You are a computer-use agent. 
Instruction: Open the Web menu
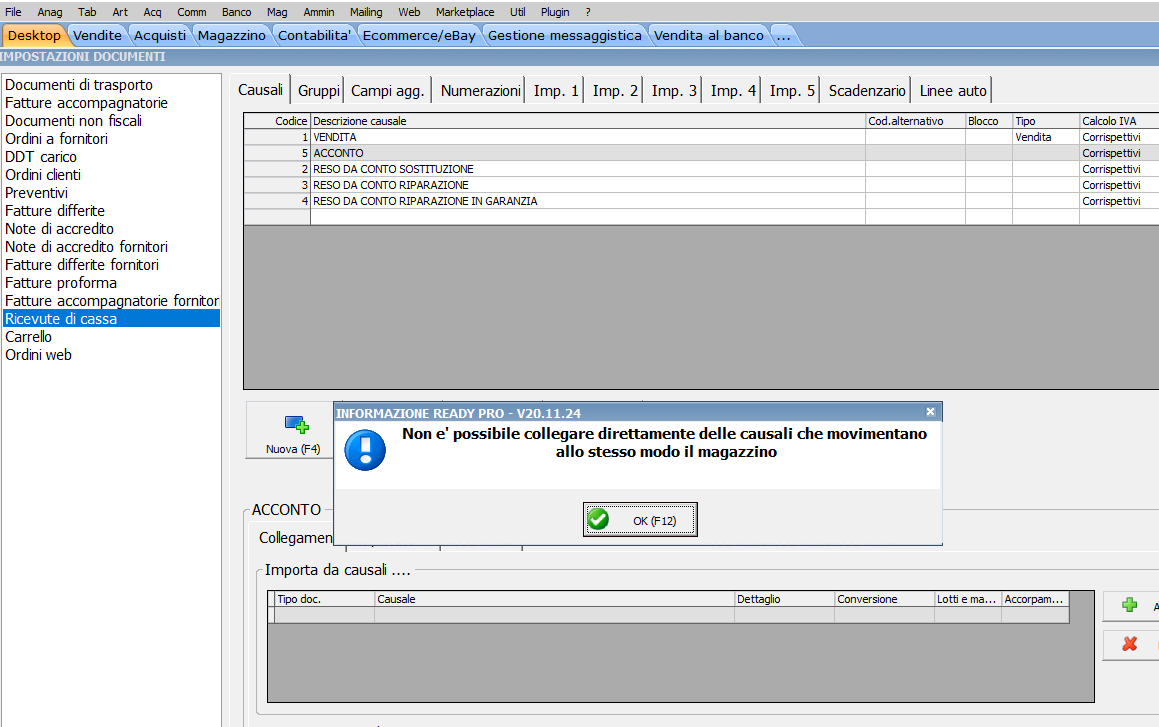pyautogui.click(x=409, y=12)
